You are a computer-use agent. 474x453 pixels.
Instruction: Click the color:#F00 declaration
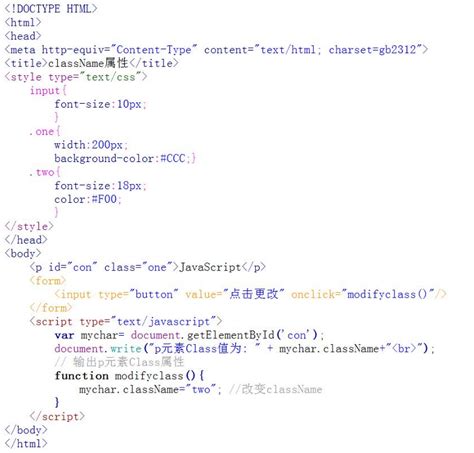(88, 199)
